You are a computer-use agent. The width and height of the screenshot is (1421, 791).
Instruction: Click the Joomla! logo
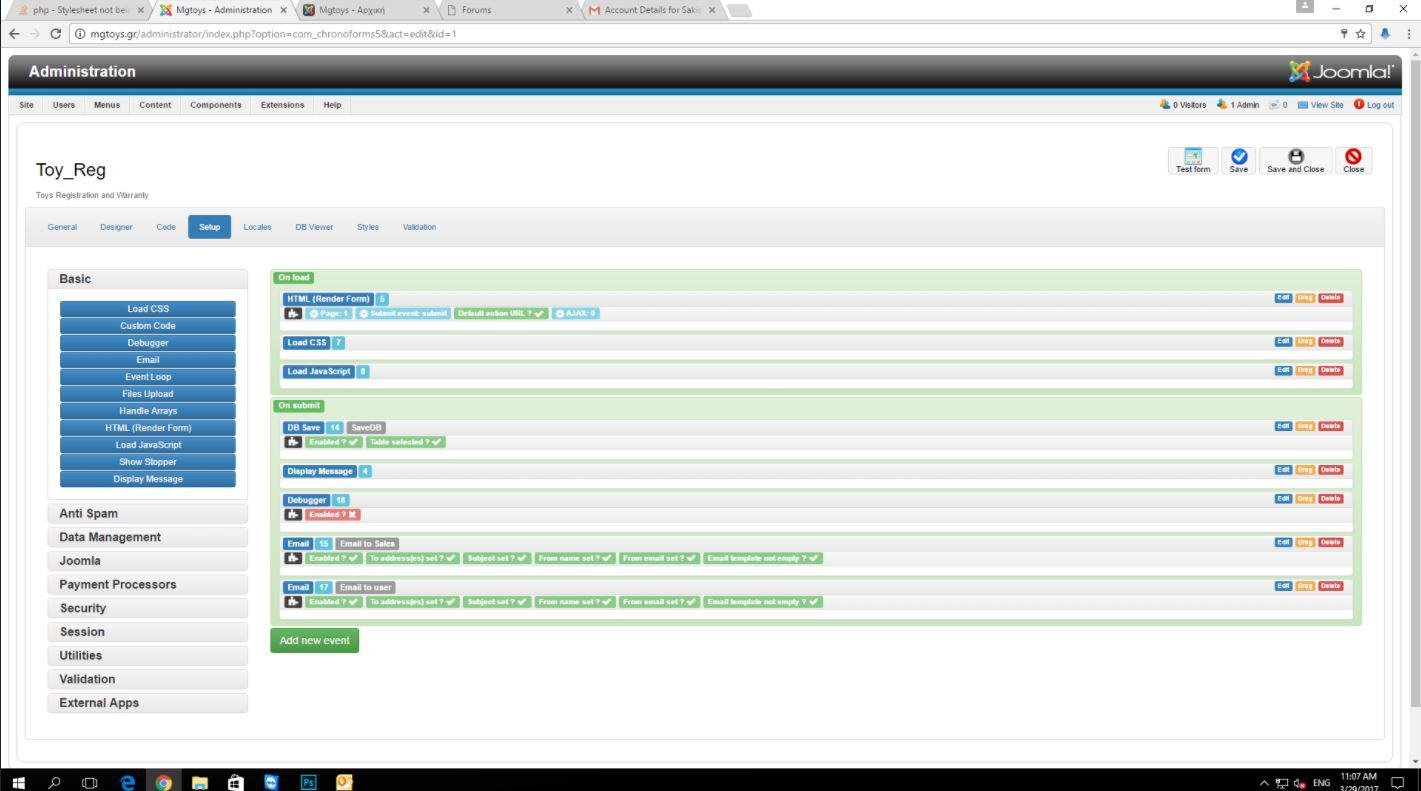(1341, 71)
